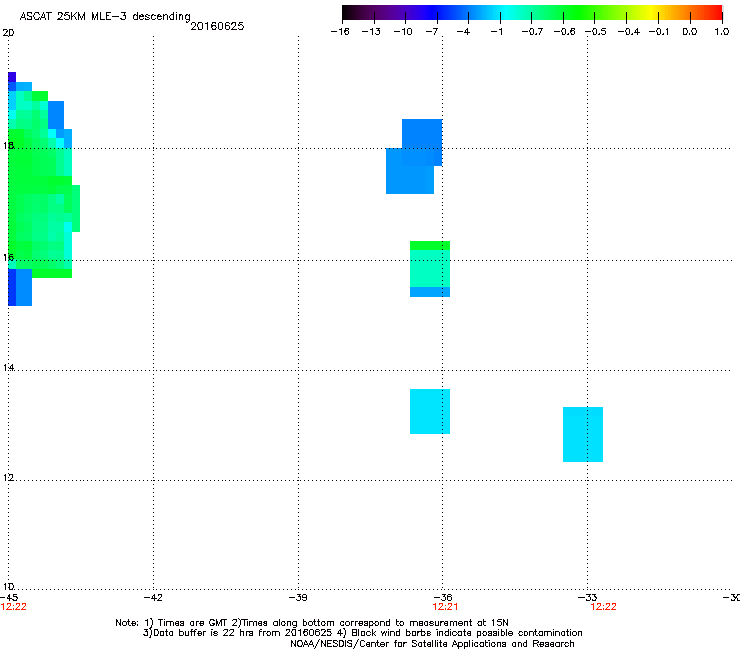The height and width of the screenshot is (650, 740).
Task: Click the latitude 14 axis label
Action: (8, 367)
